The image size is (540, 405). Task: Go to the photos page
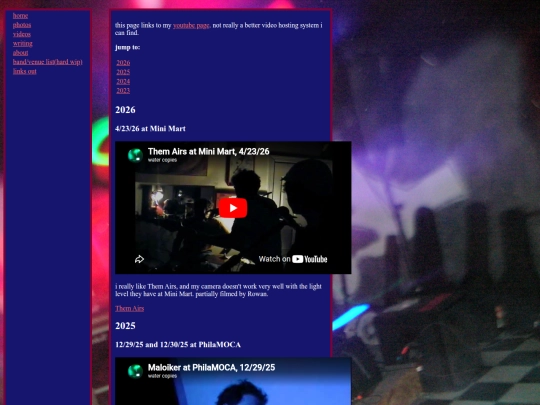(22, 25)
